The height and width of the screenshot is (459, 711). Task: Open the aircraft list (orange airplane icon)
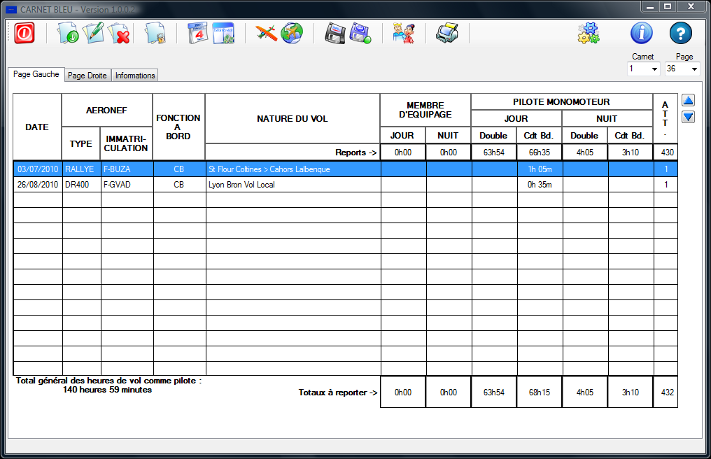pyautogui.click(x=266, y=33)
